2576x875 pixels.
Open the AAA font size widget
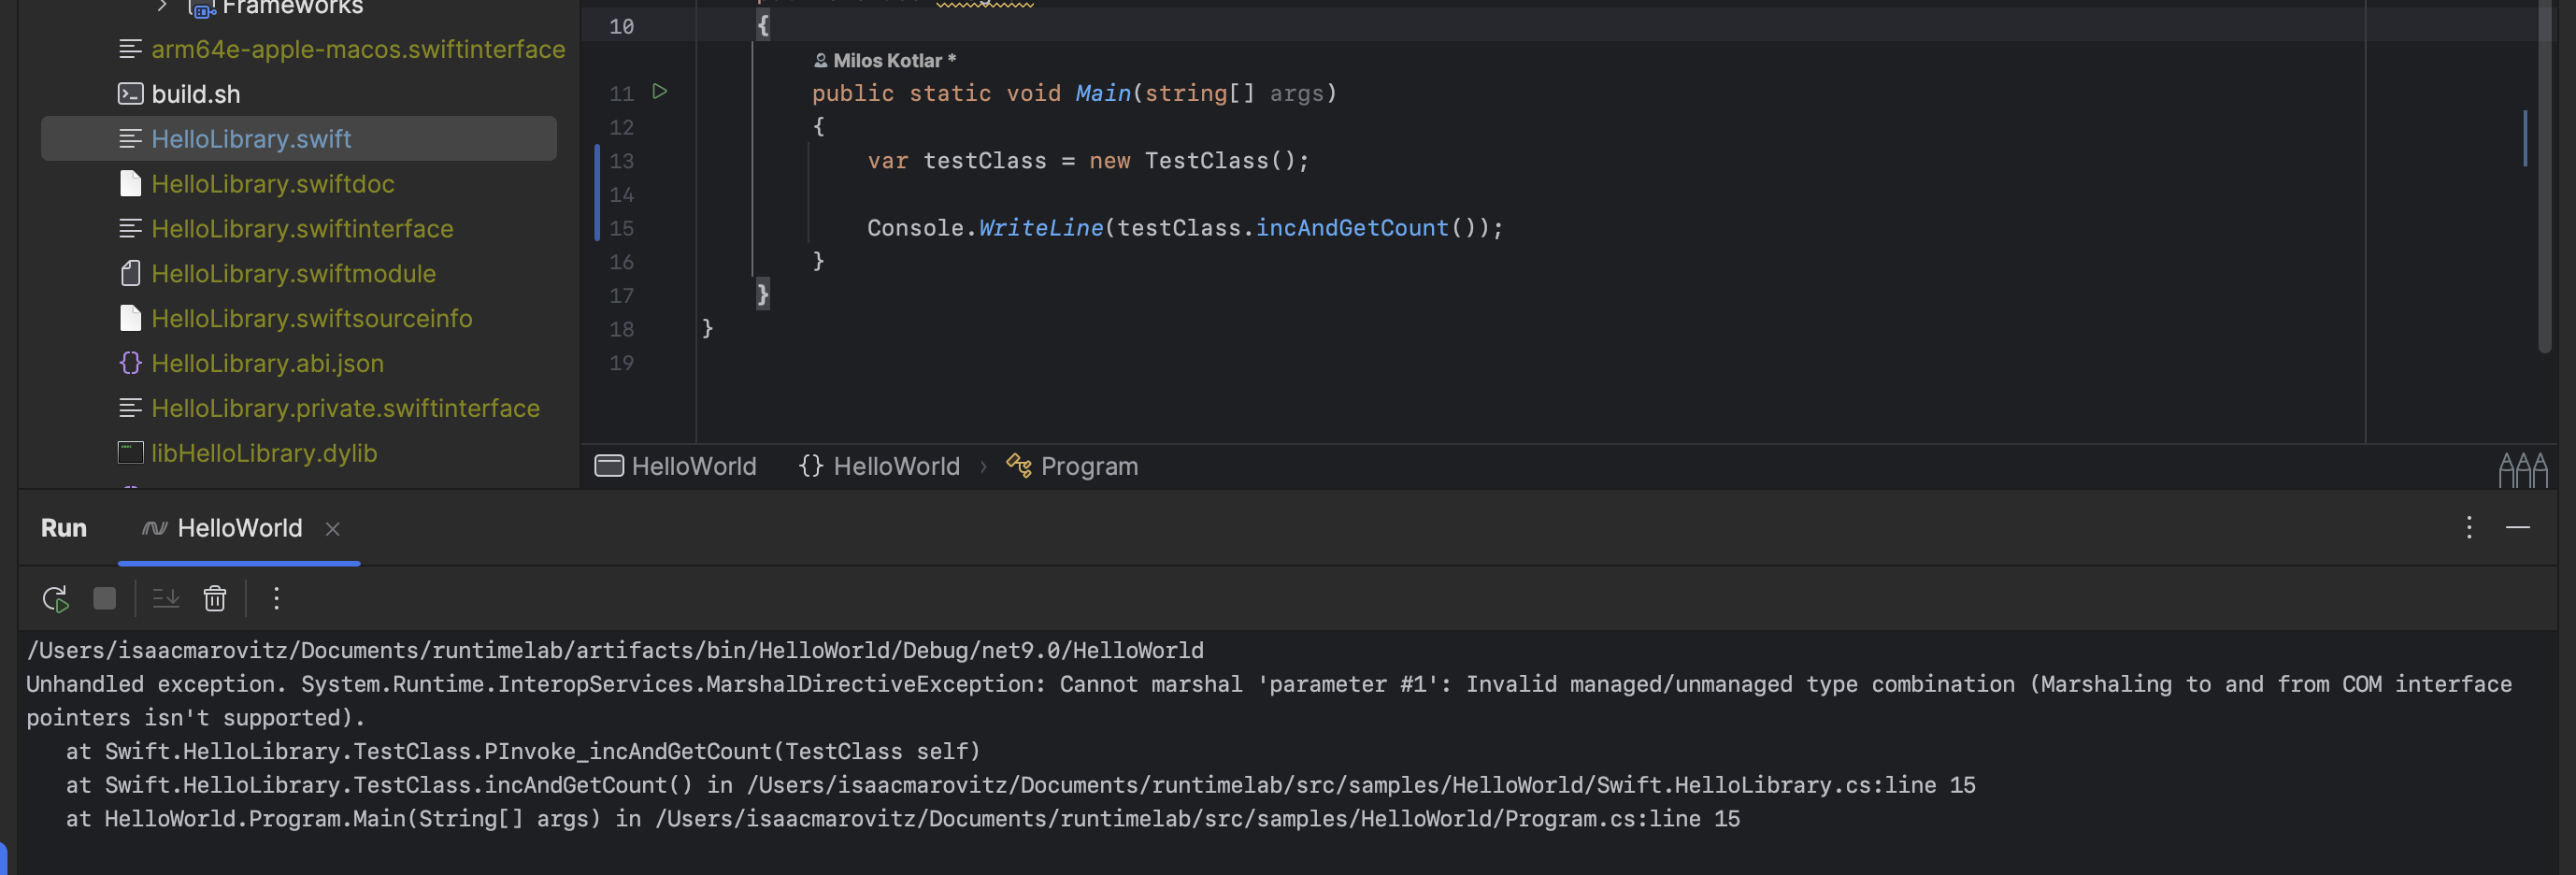[2522, 468]
